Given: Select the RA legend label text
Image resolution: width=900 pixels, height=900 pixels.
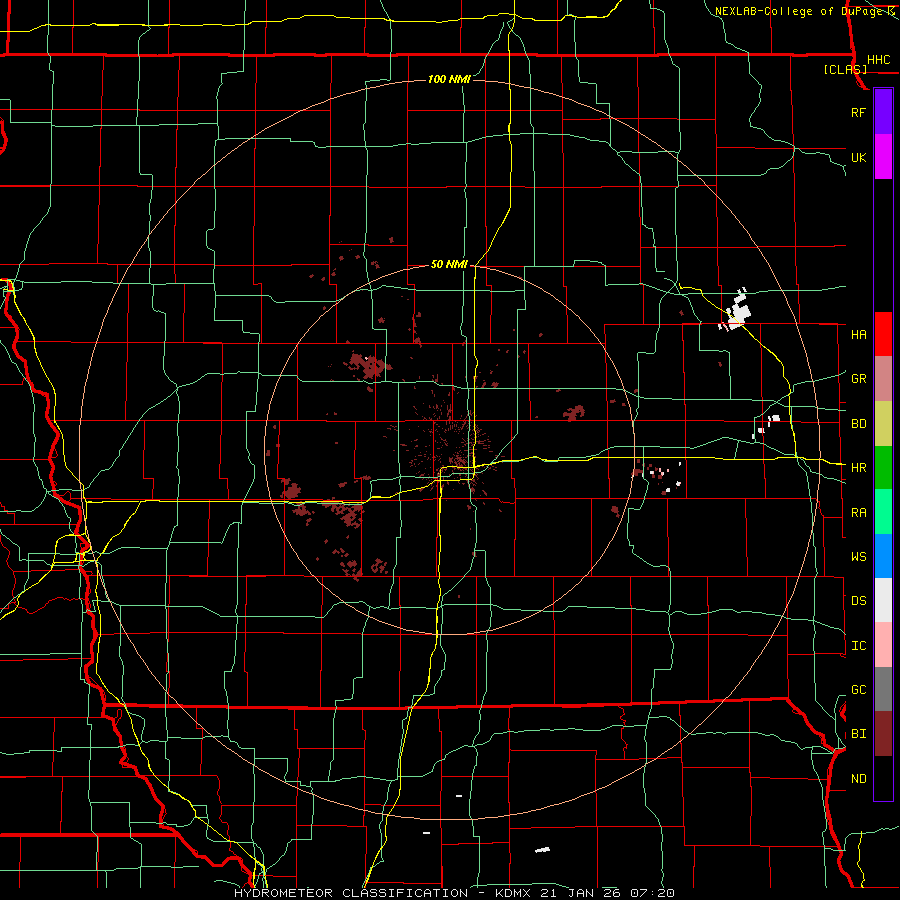Looking at the screenshot, I should (858, 513).
